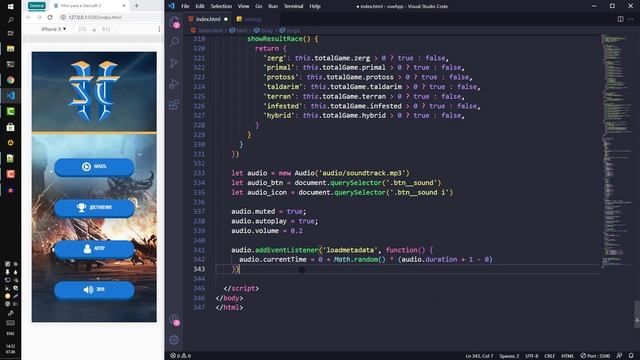
Task: Open the Run menu
Action: [273, 6]
